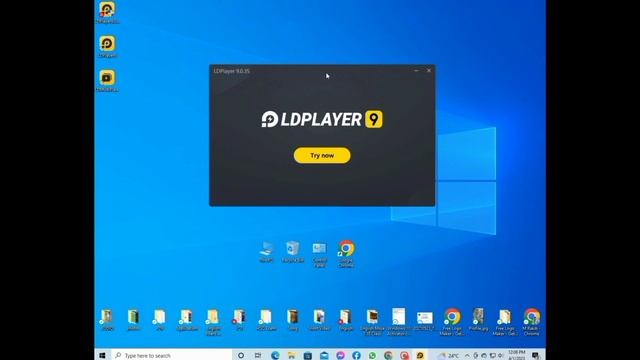This screenshot has height=360, width=640.
Task: Open the Mail app on the taskbar
Action: coord(324,356)
